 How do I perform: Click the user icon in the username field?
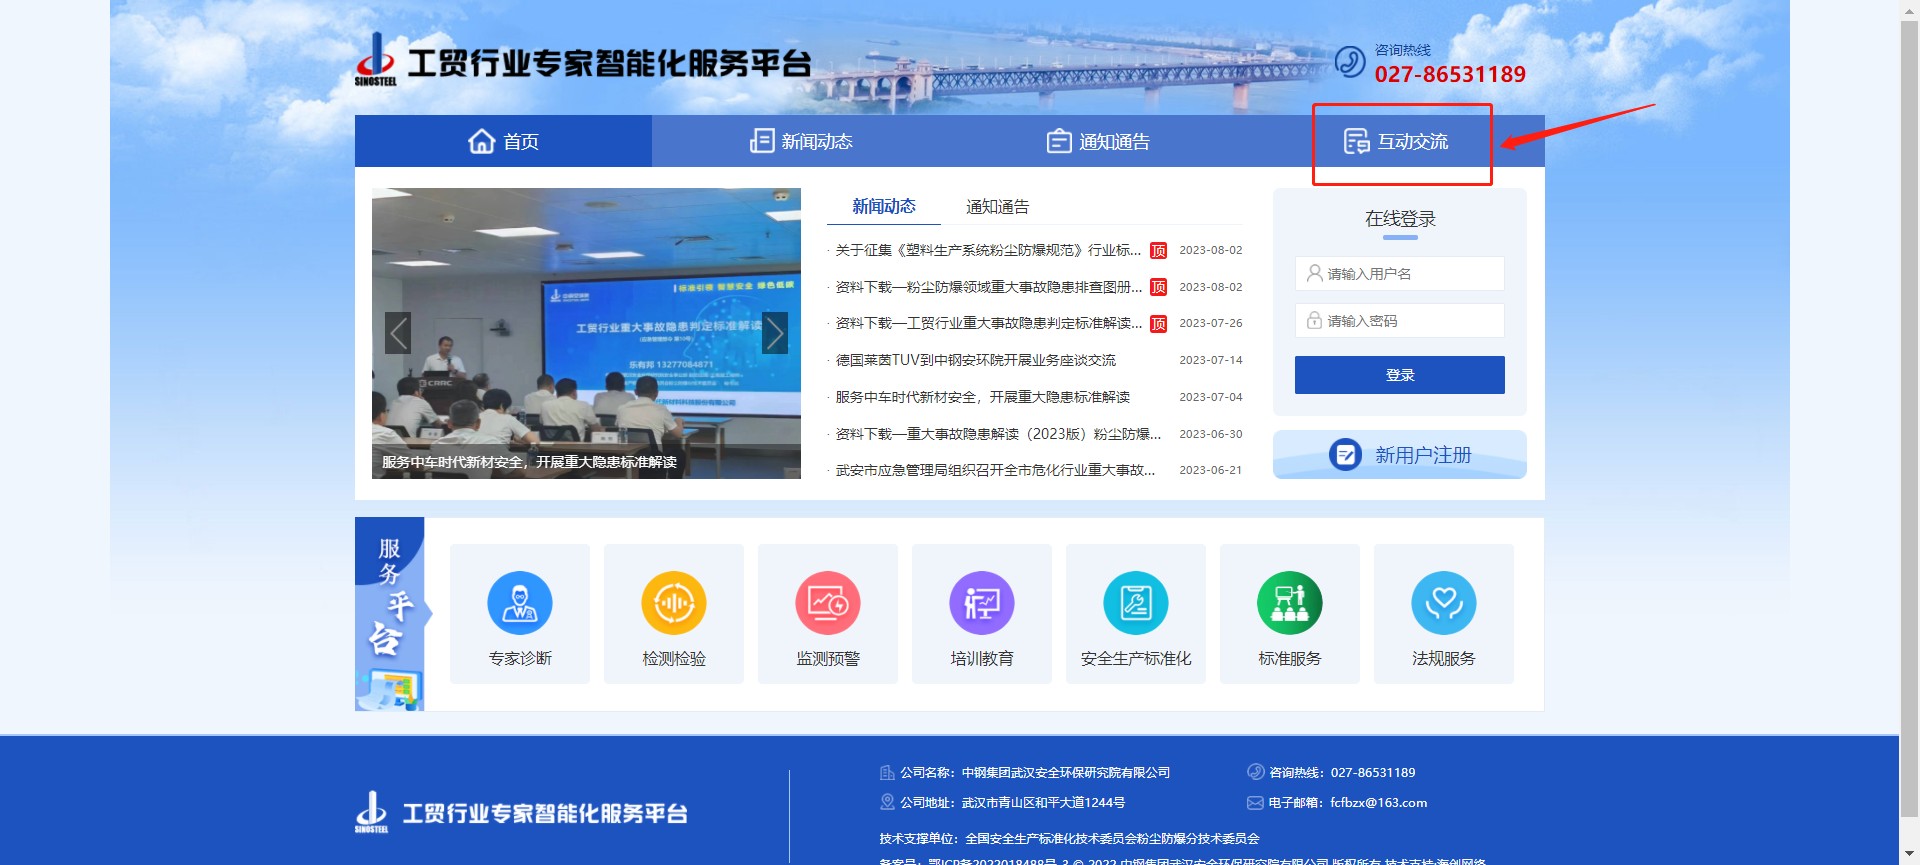1315,273
